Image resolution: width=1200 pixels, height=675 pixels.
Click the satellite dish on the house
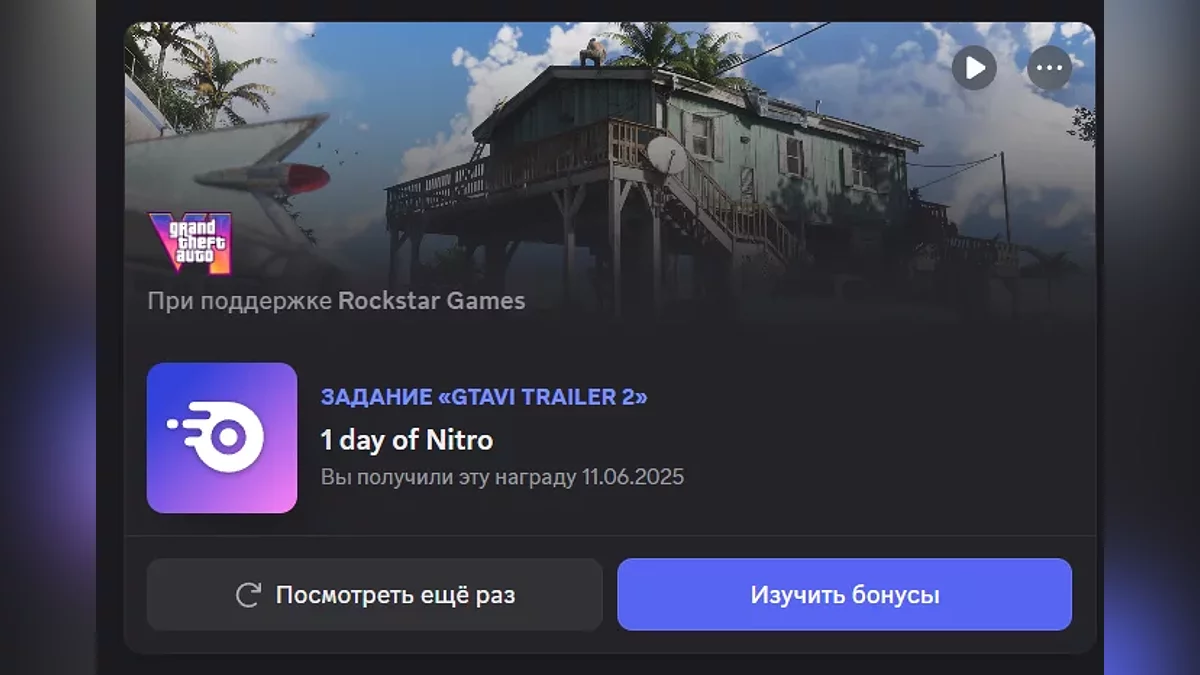666,155
